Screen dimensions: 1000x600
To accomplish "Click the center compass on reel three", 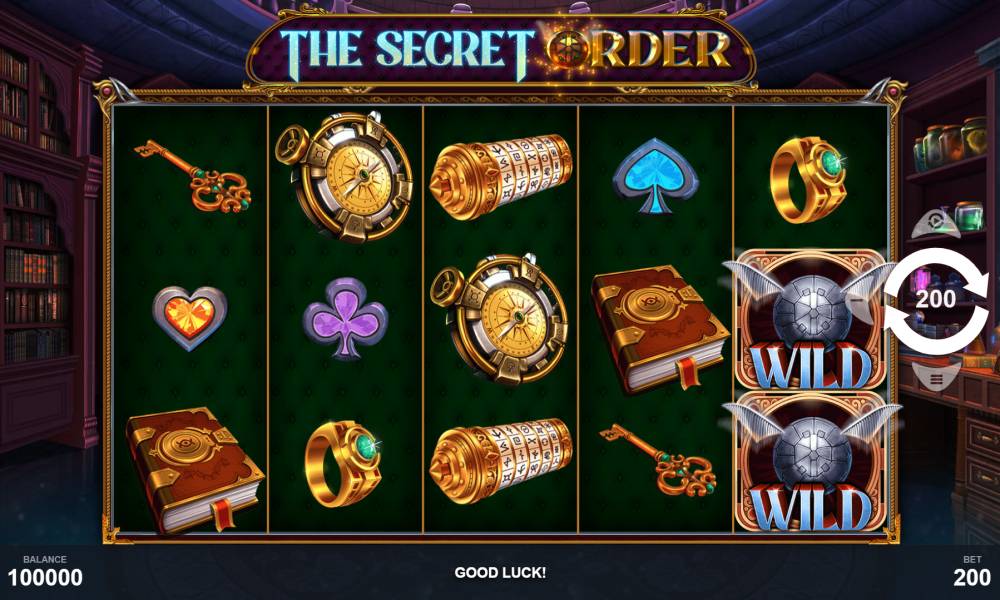I will tap(499, 319).
